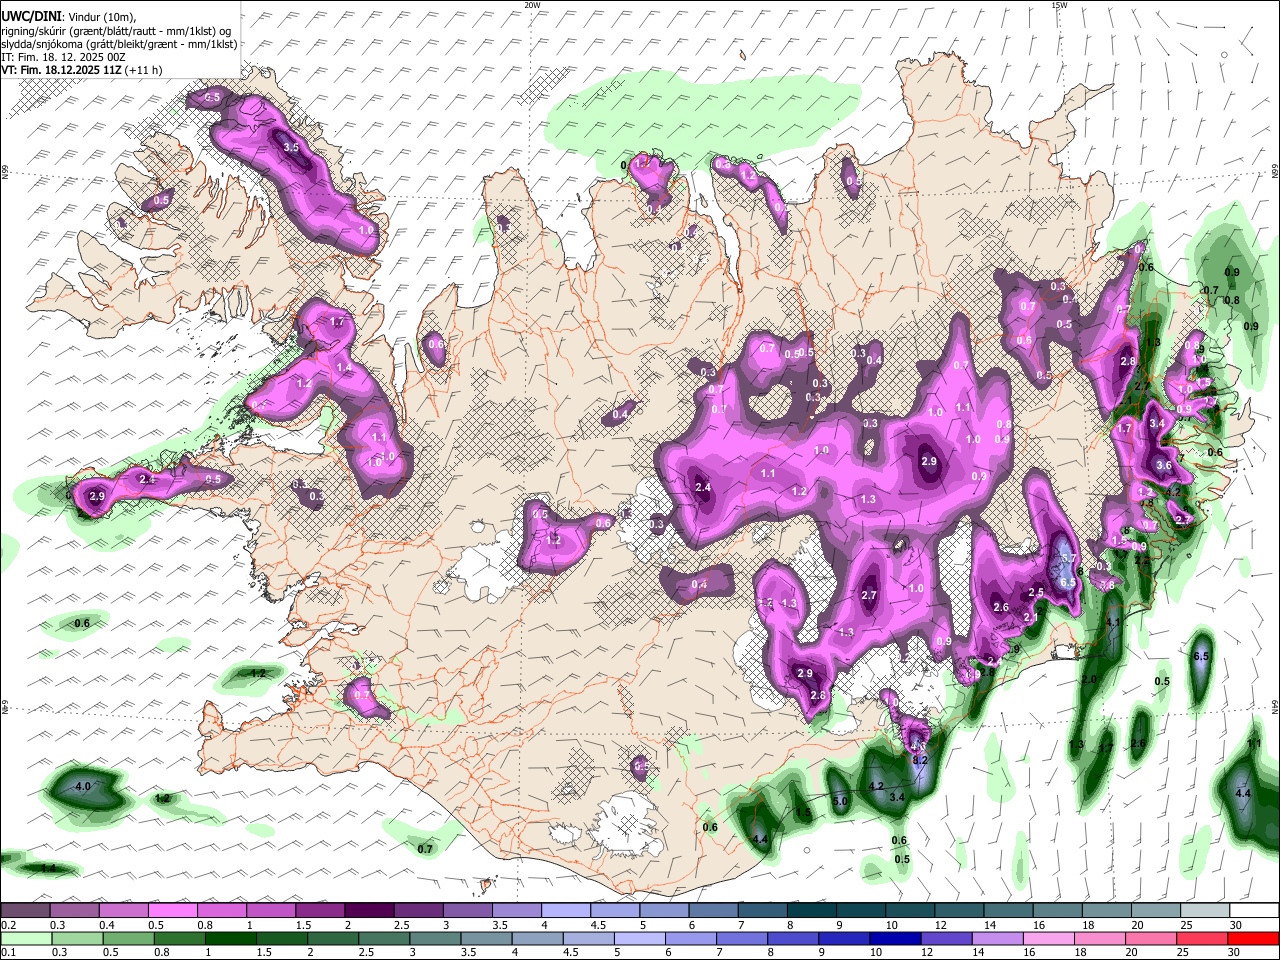Select the palest green 0.1 swatch in the green legend
Screen dimensions: 1280x960
(25, 938)
